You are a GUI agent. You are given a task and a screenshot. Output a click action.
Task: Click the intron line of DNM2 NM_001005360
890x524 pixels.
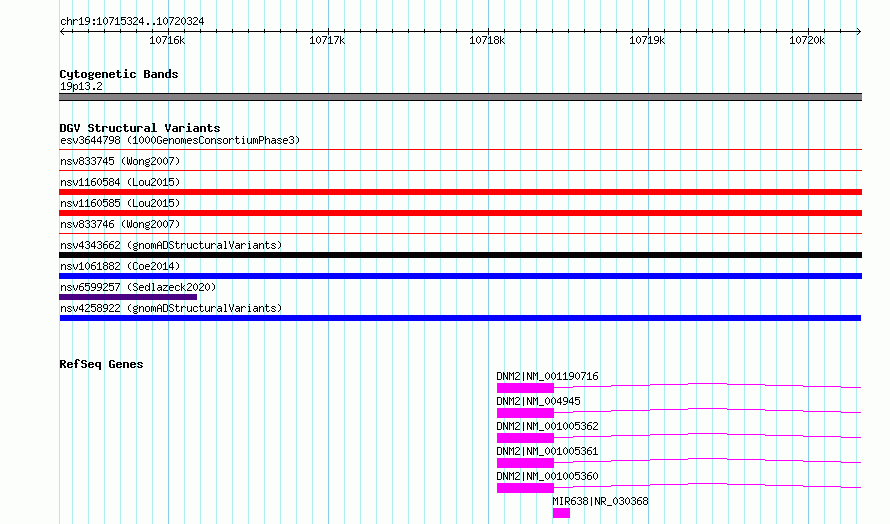[707, 484]
